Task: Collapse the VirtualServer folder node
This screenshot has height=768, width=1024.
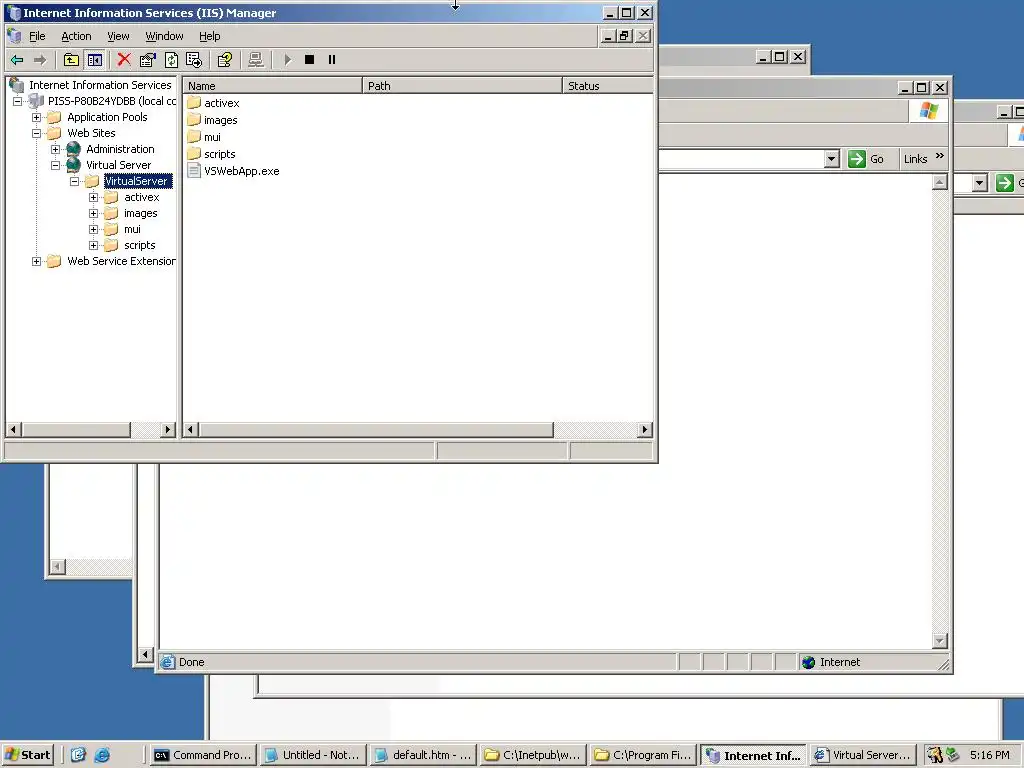Action: click(74, 182)
